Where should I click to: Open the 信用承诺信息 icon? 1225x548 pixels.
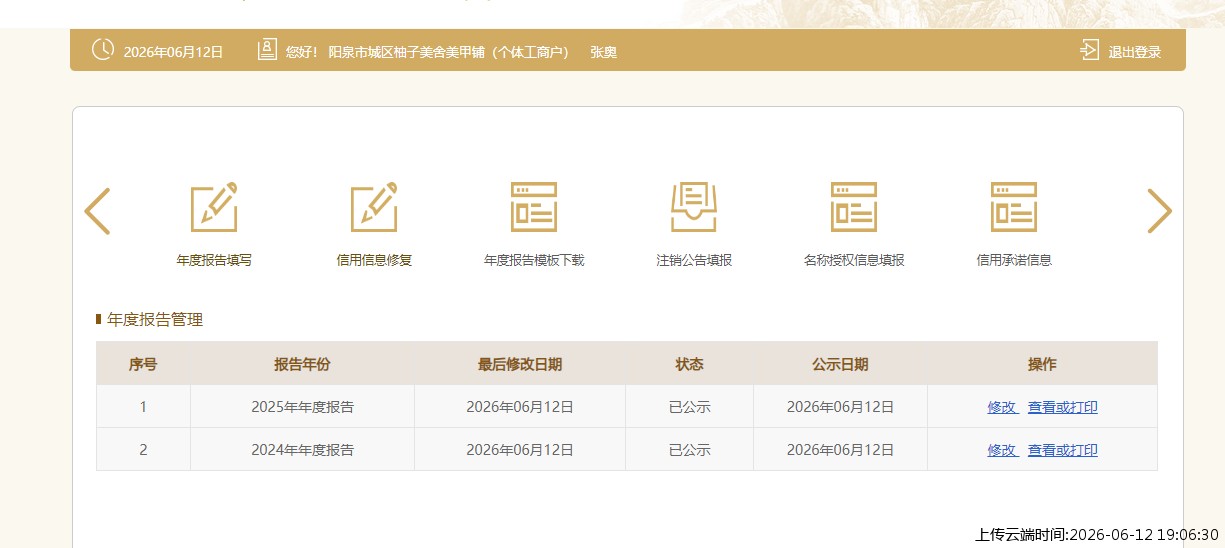click(x=1014, y=207)
